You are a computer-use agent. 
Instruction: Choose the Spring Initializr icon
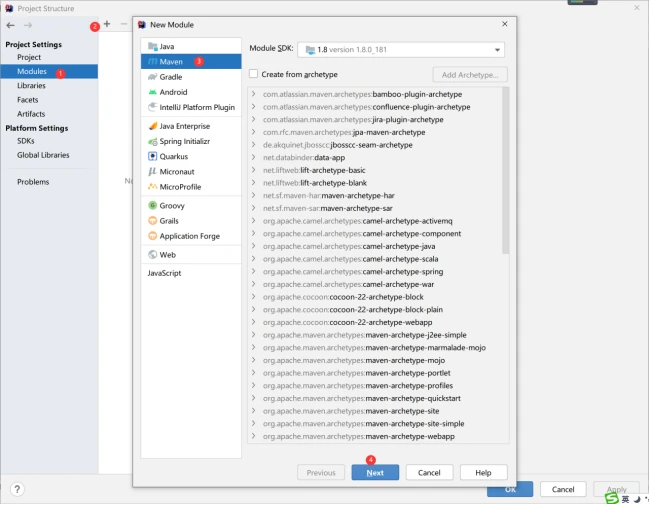(153, 141)
